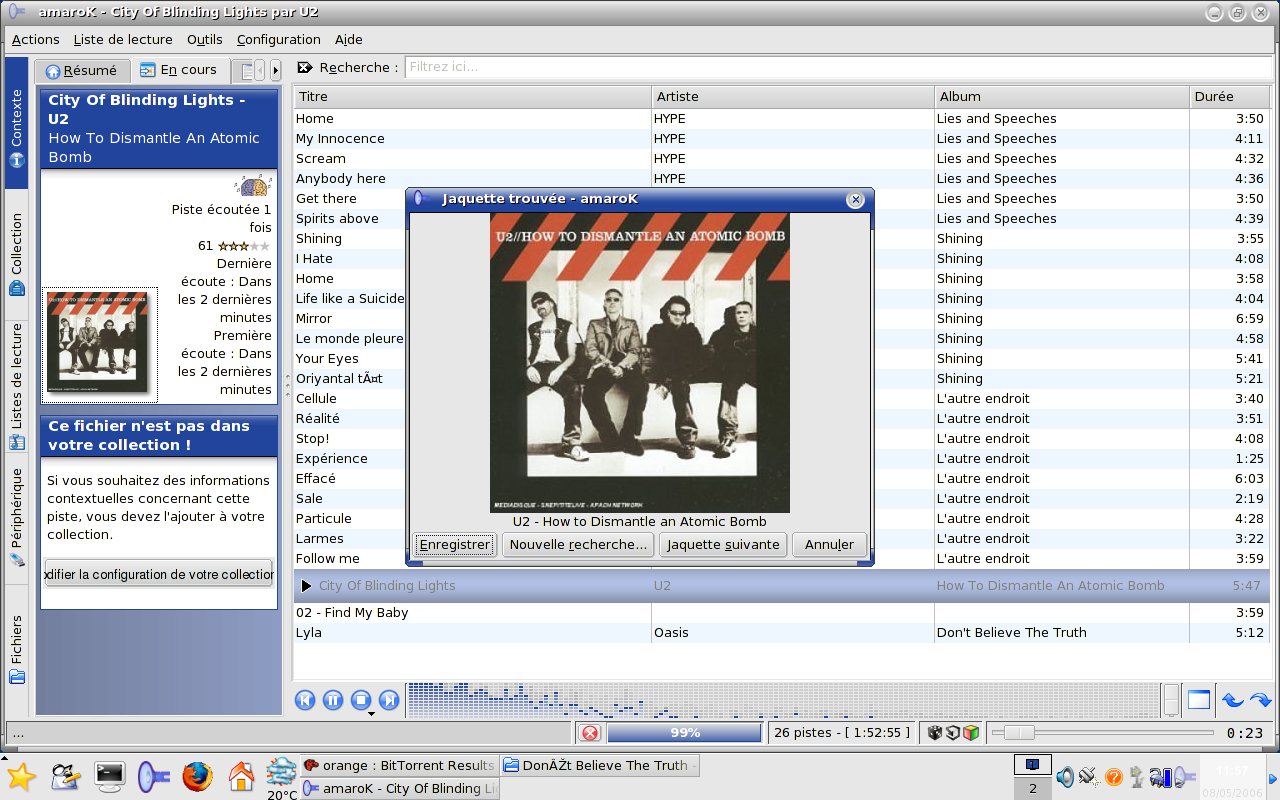Click the collection configuration button in sidebar
This screenshot has height=800, width=1280.
coord(159,574)
